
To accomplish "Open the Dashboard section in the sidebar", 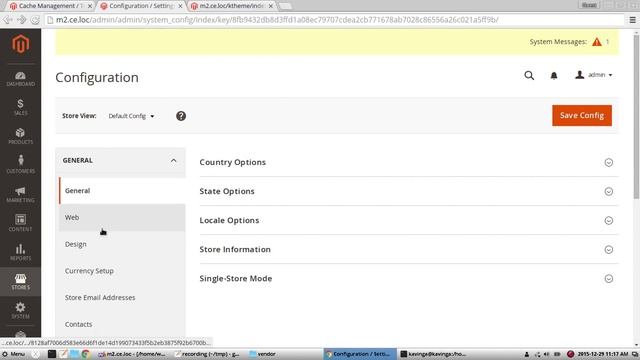I will [20, 79].
